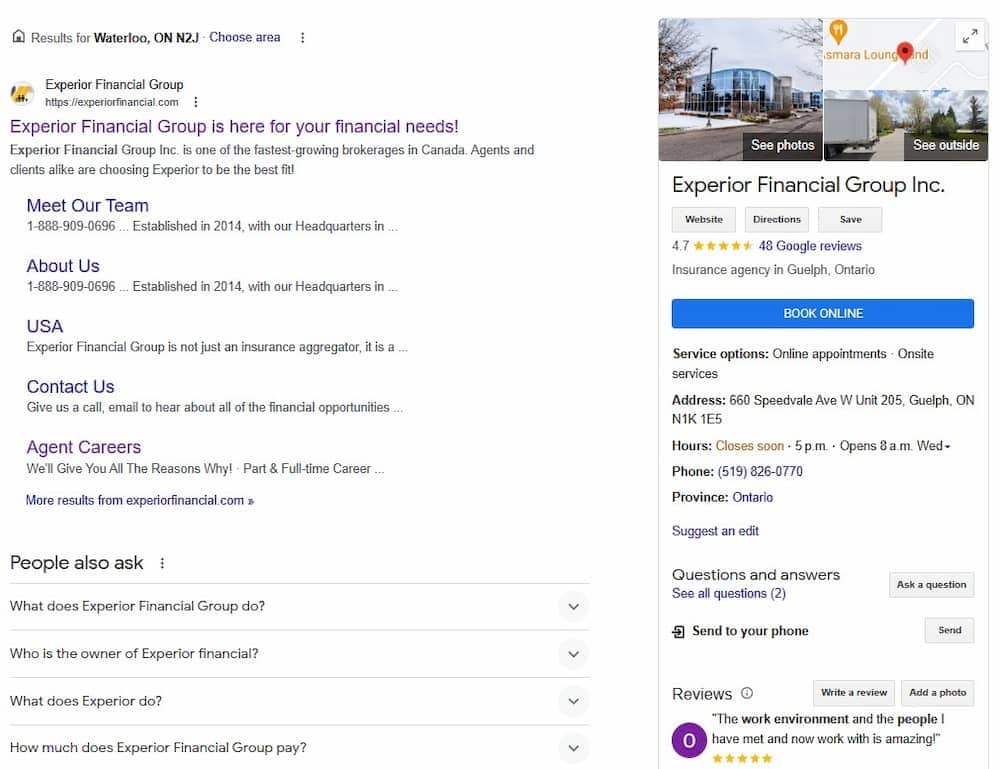Viewport: 1000px width, 769px height.
Task: Open the People also ask options menu
Action: coord(162,563)
